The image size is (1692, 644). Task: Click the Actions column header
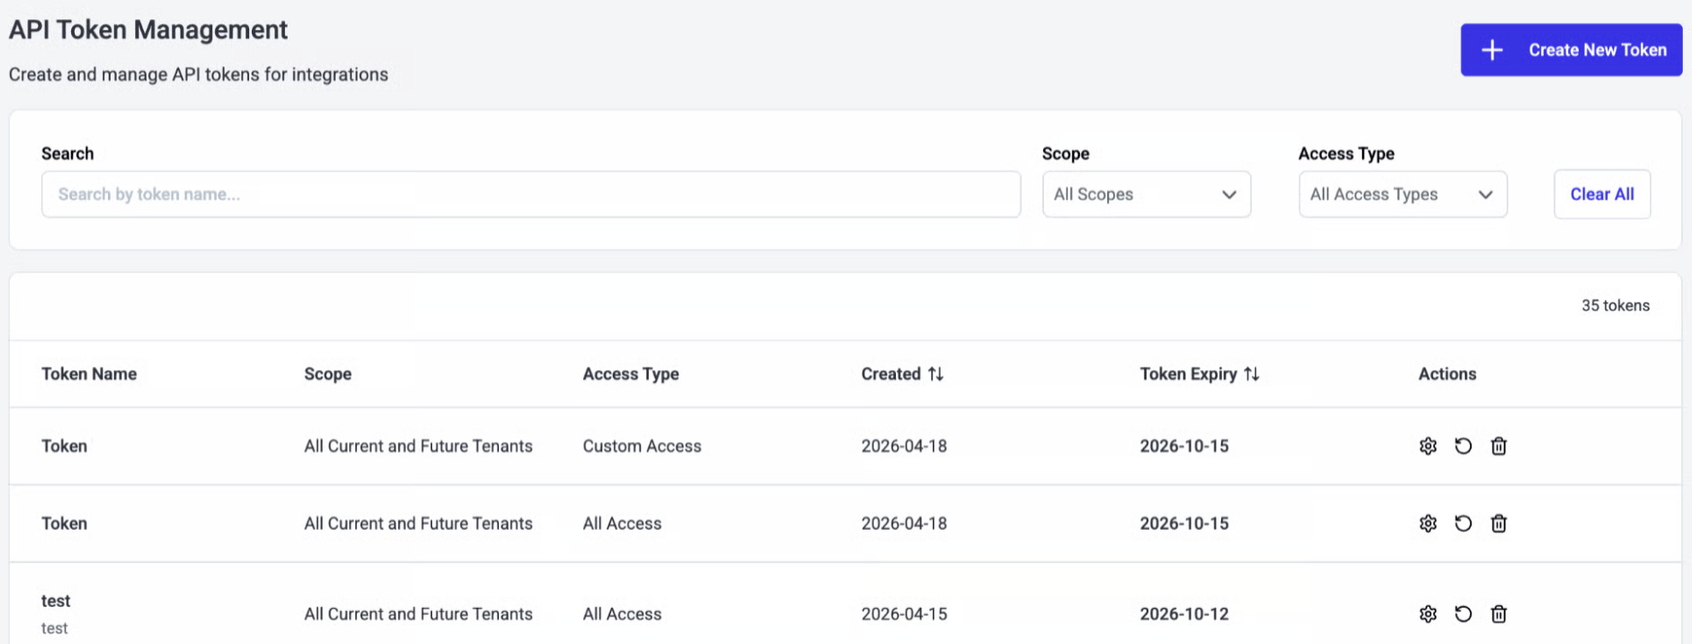(1447, 374)
